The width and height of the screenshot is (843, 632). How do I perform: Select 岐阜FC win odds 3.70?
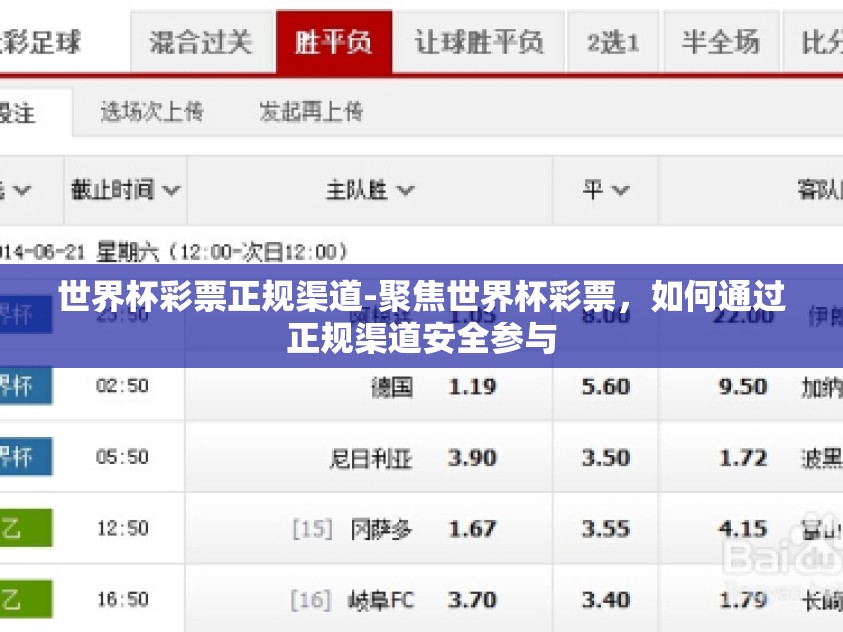coord(472,600)
